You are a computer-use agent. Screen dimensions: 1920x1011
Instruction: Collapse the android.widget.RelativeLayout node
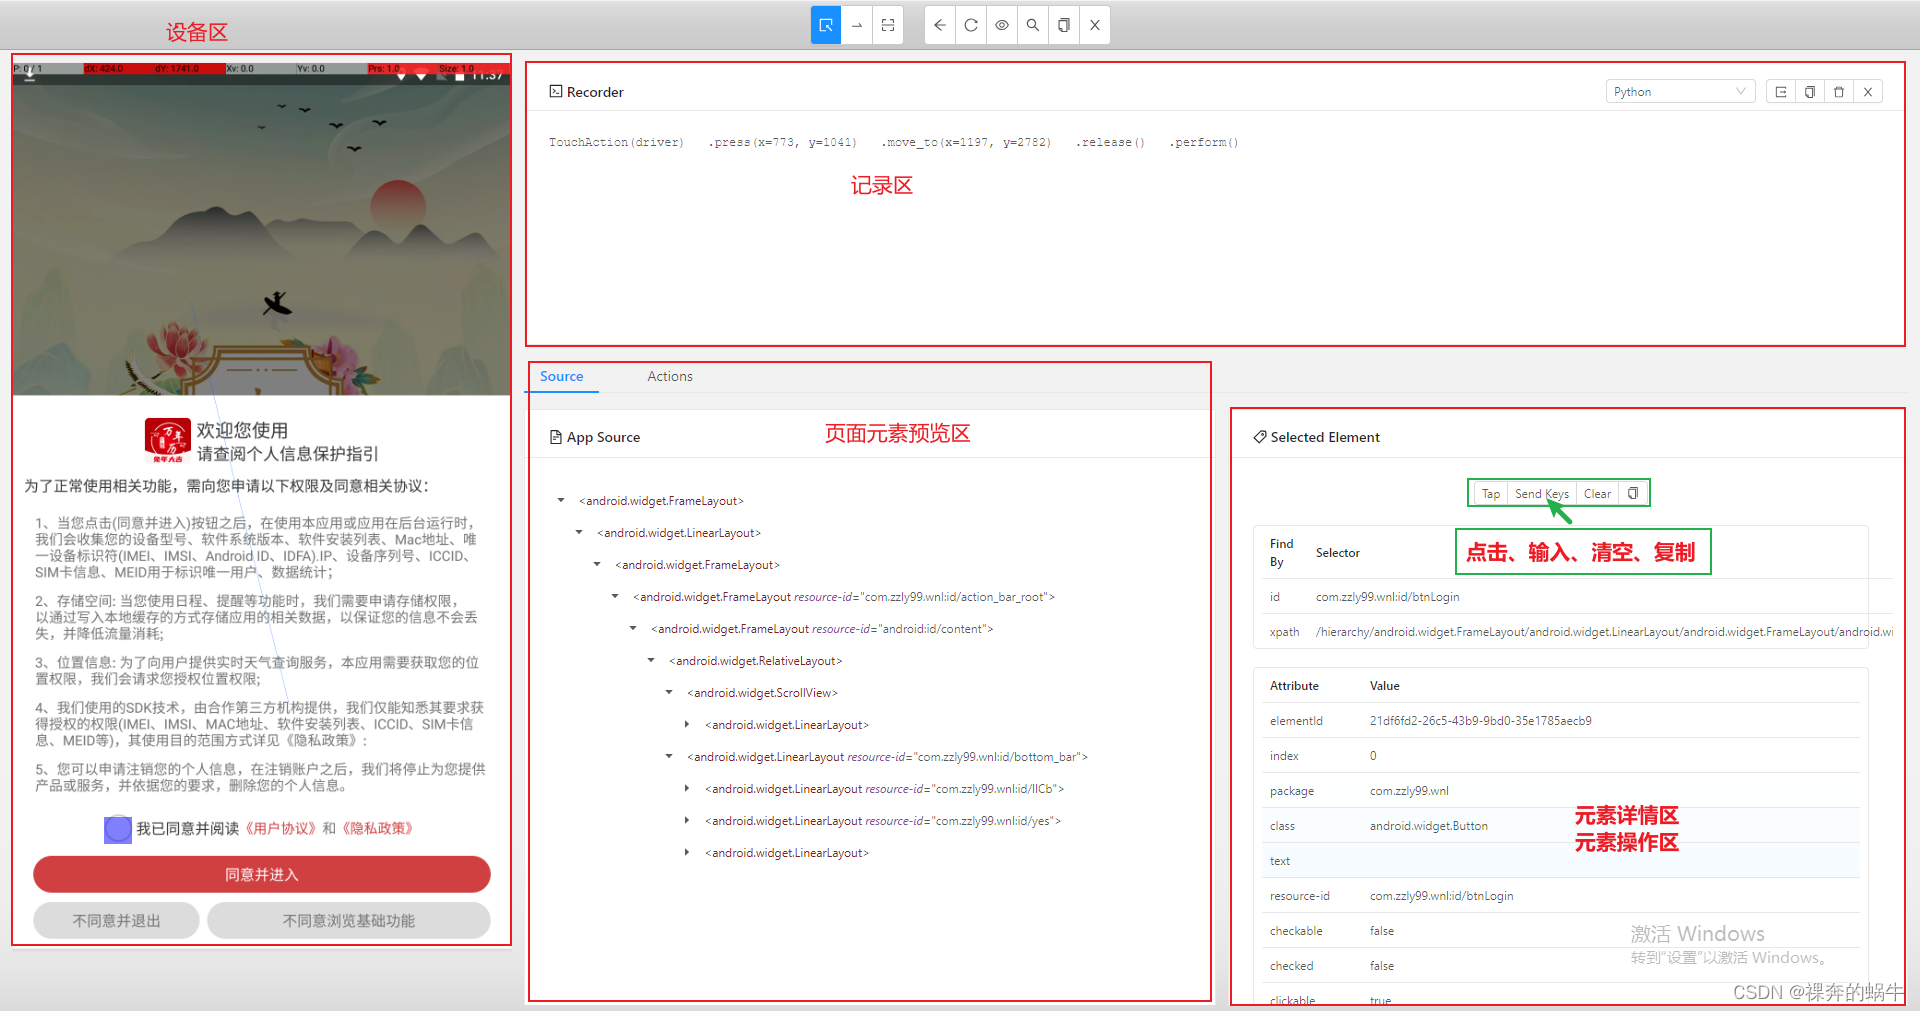click(x=651, y=660)
